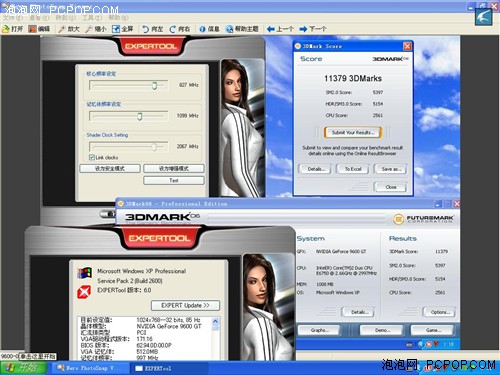Viewport: 500px width, 375px height.
Task: Click the bird logo in the top-right corner
Action: click(484, 17)
